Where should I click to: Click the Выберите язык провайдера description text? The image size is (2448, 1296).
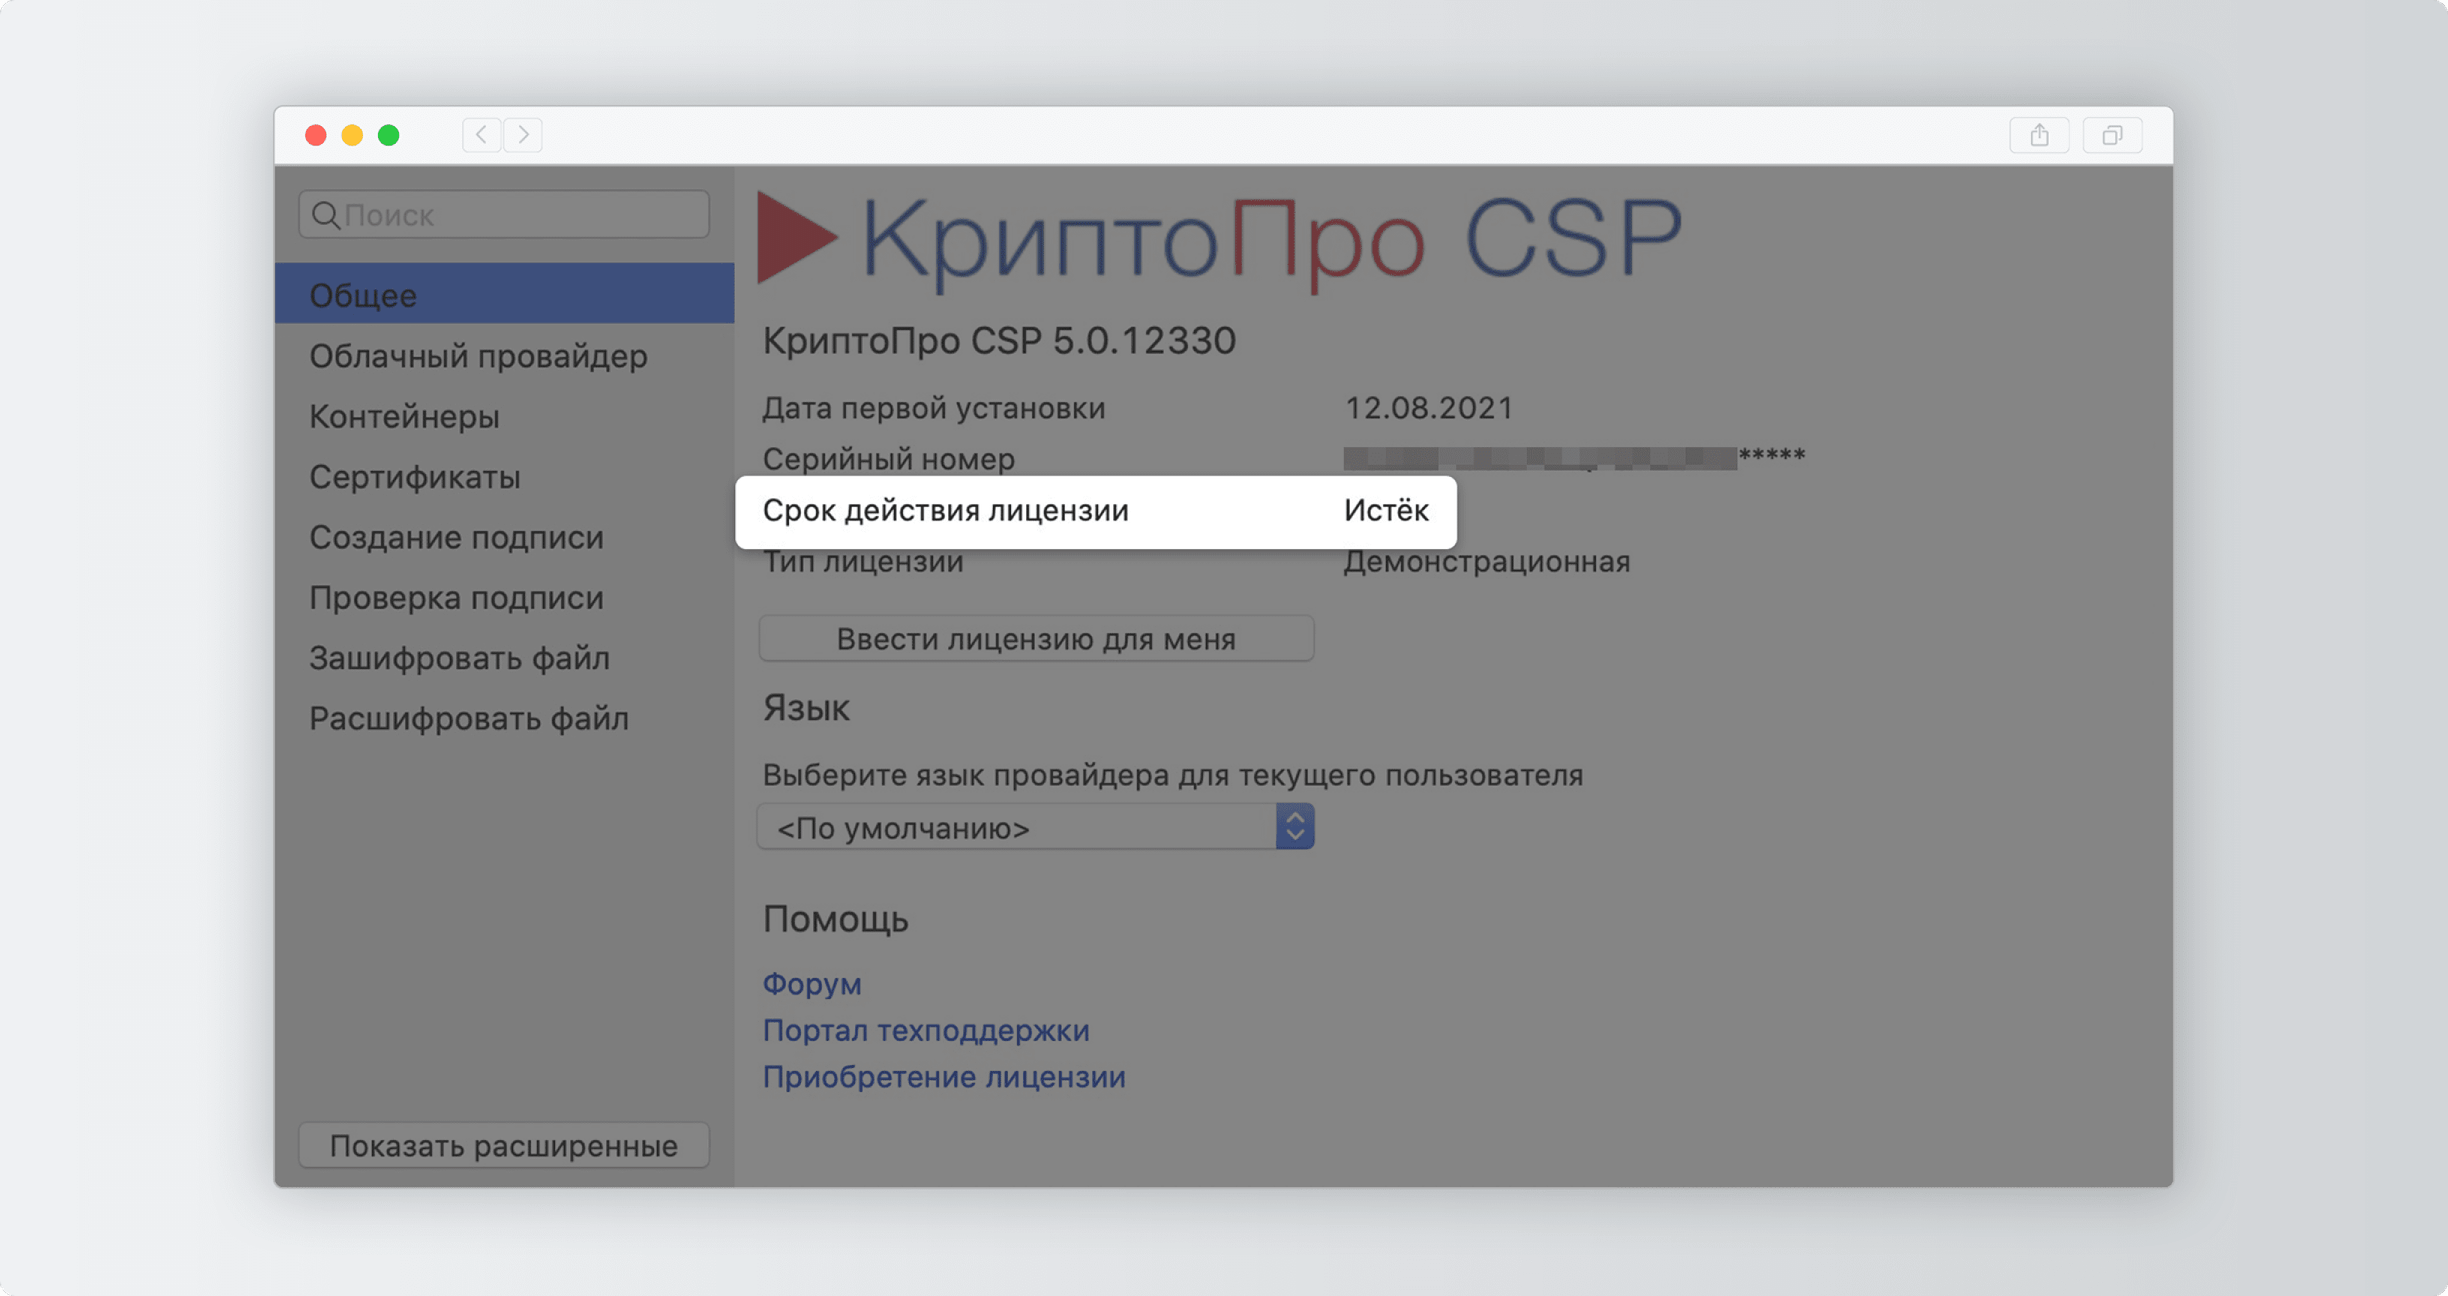click(1173, 775)
